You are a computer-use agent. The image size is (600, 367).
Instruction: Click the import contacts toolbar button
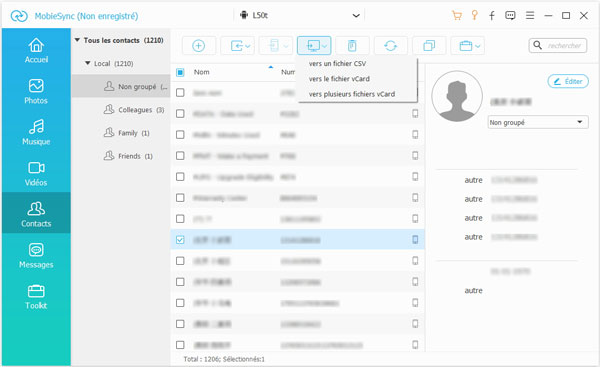coord(237,46)
